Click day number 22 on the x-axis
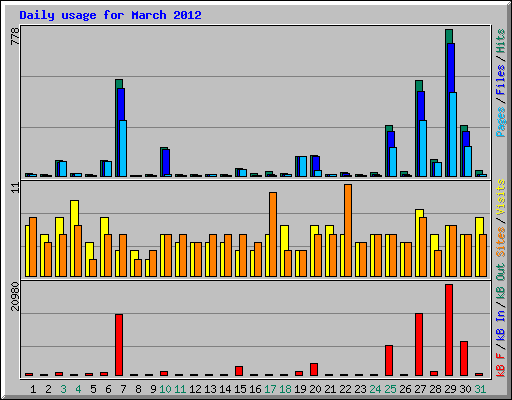 point(345,389)
